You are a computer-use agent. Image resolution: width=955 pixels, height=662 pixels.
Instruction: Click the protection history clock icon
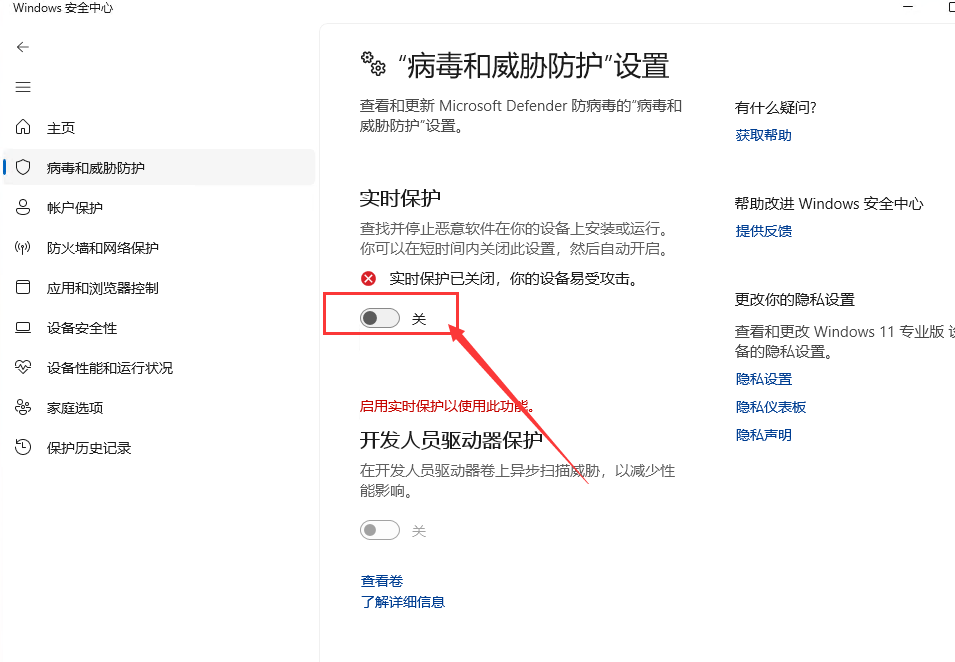pos(23,448)
